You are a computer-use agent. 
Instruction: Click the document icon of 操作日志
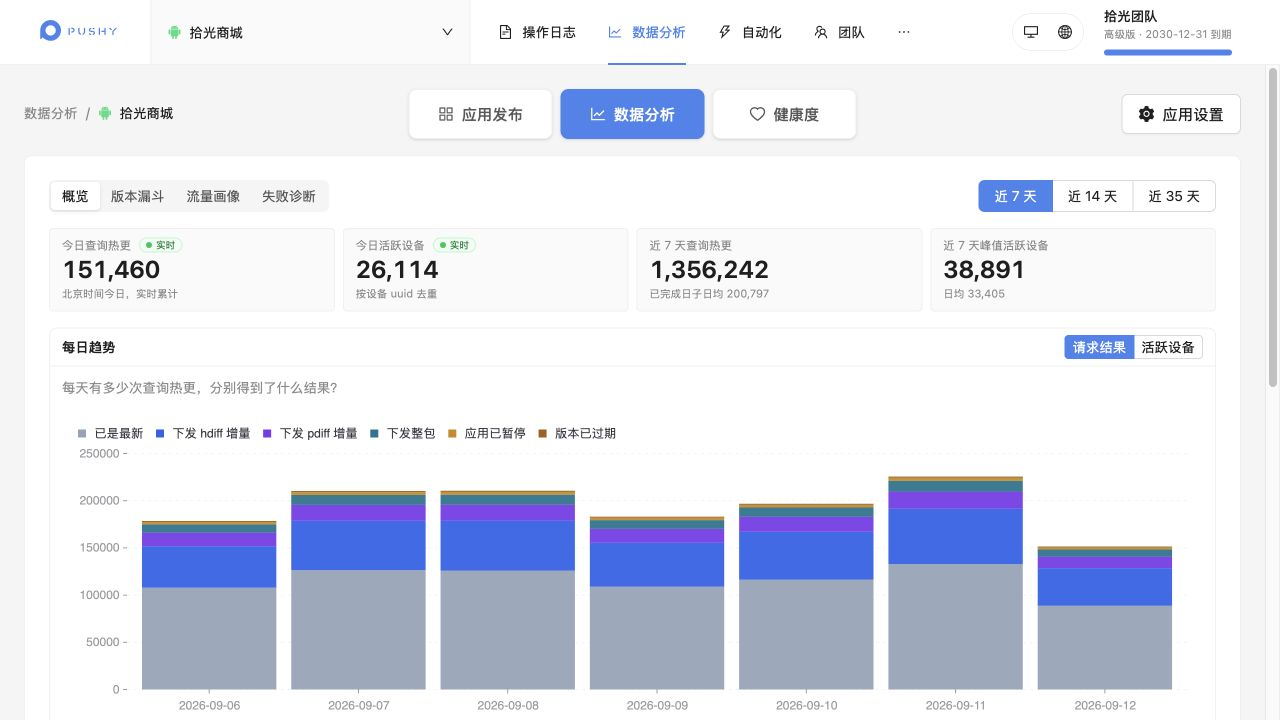point(505,32)
